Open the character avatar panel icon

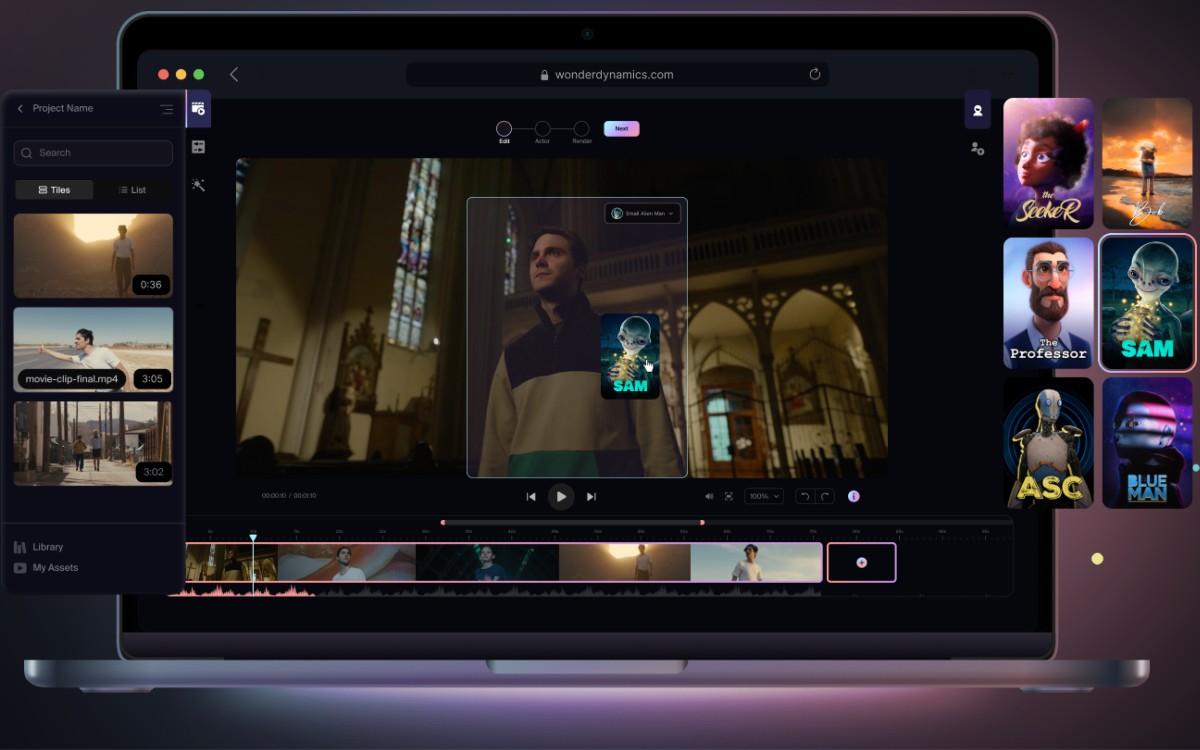tap(977, 110)
